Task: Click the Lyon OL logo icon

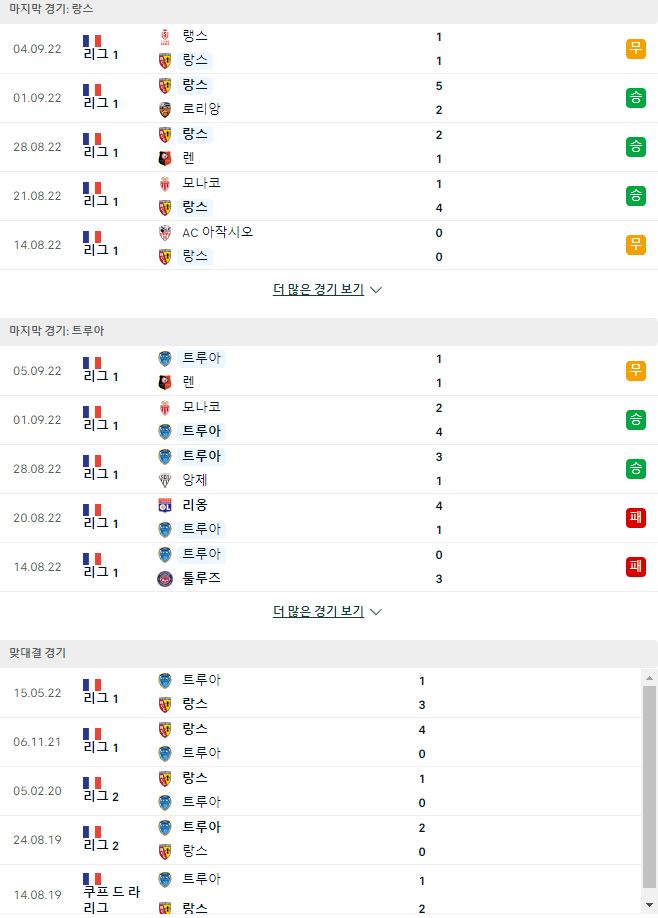Action: 165,505
